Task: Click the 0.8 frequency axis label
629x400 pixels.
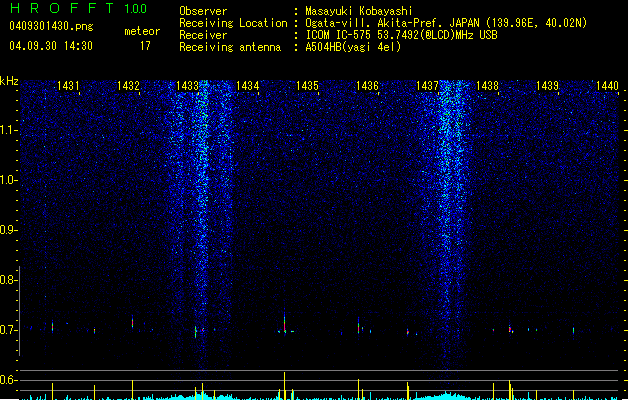Action: [x=8, y=280]
